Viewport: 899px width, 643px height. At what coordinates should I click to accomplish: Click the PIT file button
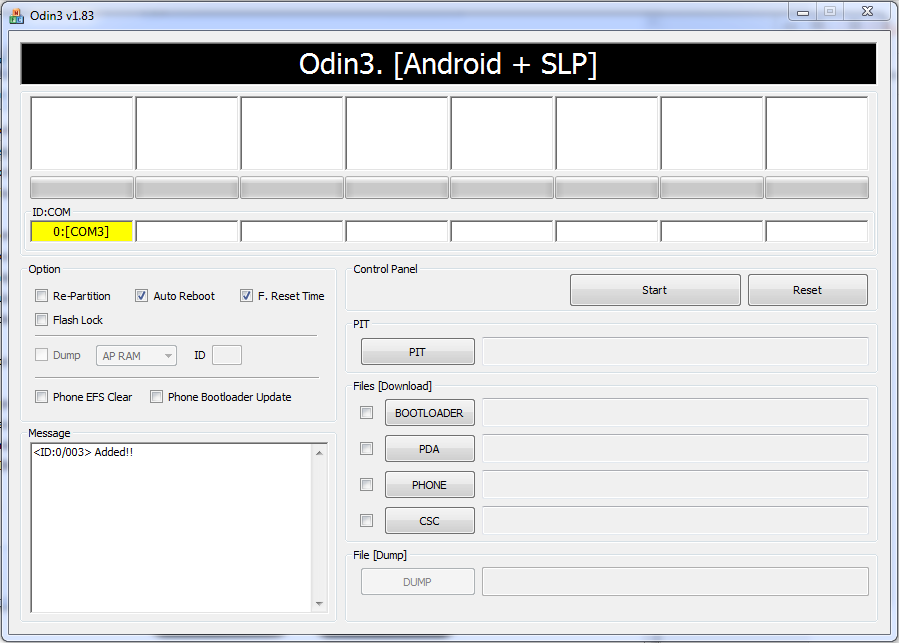[x=417, y=352]
